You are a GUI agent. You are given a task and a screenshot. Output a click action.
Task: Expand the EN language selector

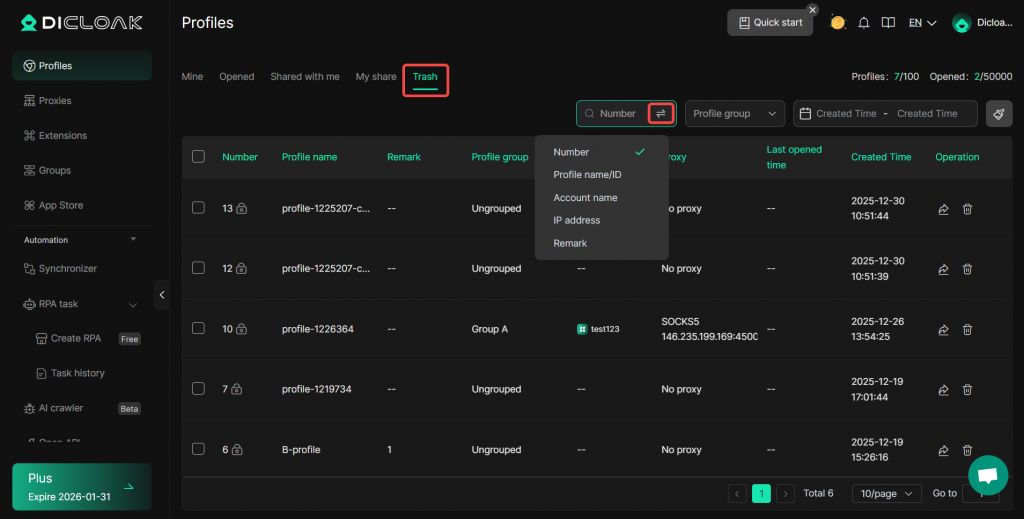pyautogui.click(x=922, y=23)
